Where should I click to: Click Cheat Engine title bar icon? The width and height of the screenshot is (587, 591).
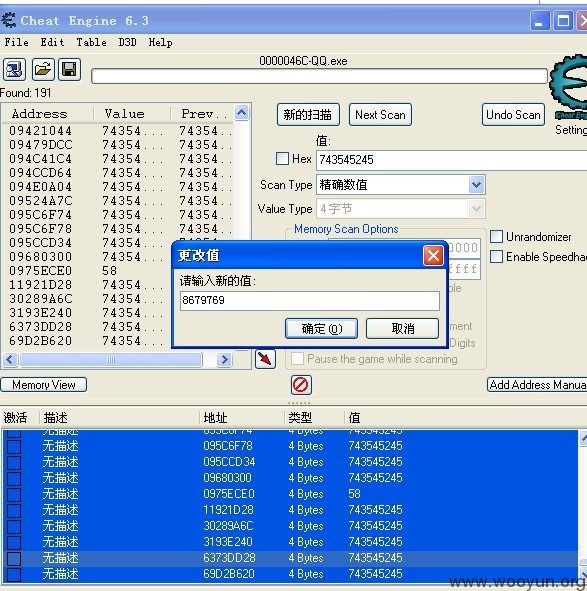[8, 20]
